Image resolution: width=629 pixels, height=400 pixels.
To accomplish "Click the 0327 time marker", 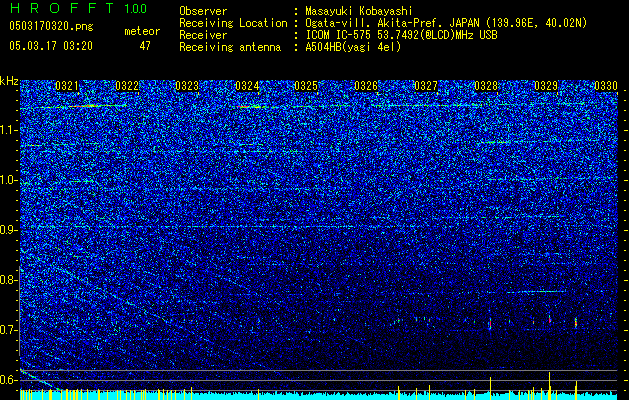I will 426,86.
